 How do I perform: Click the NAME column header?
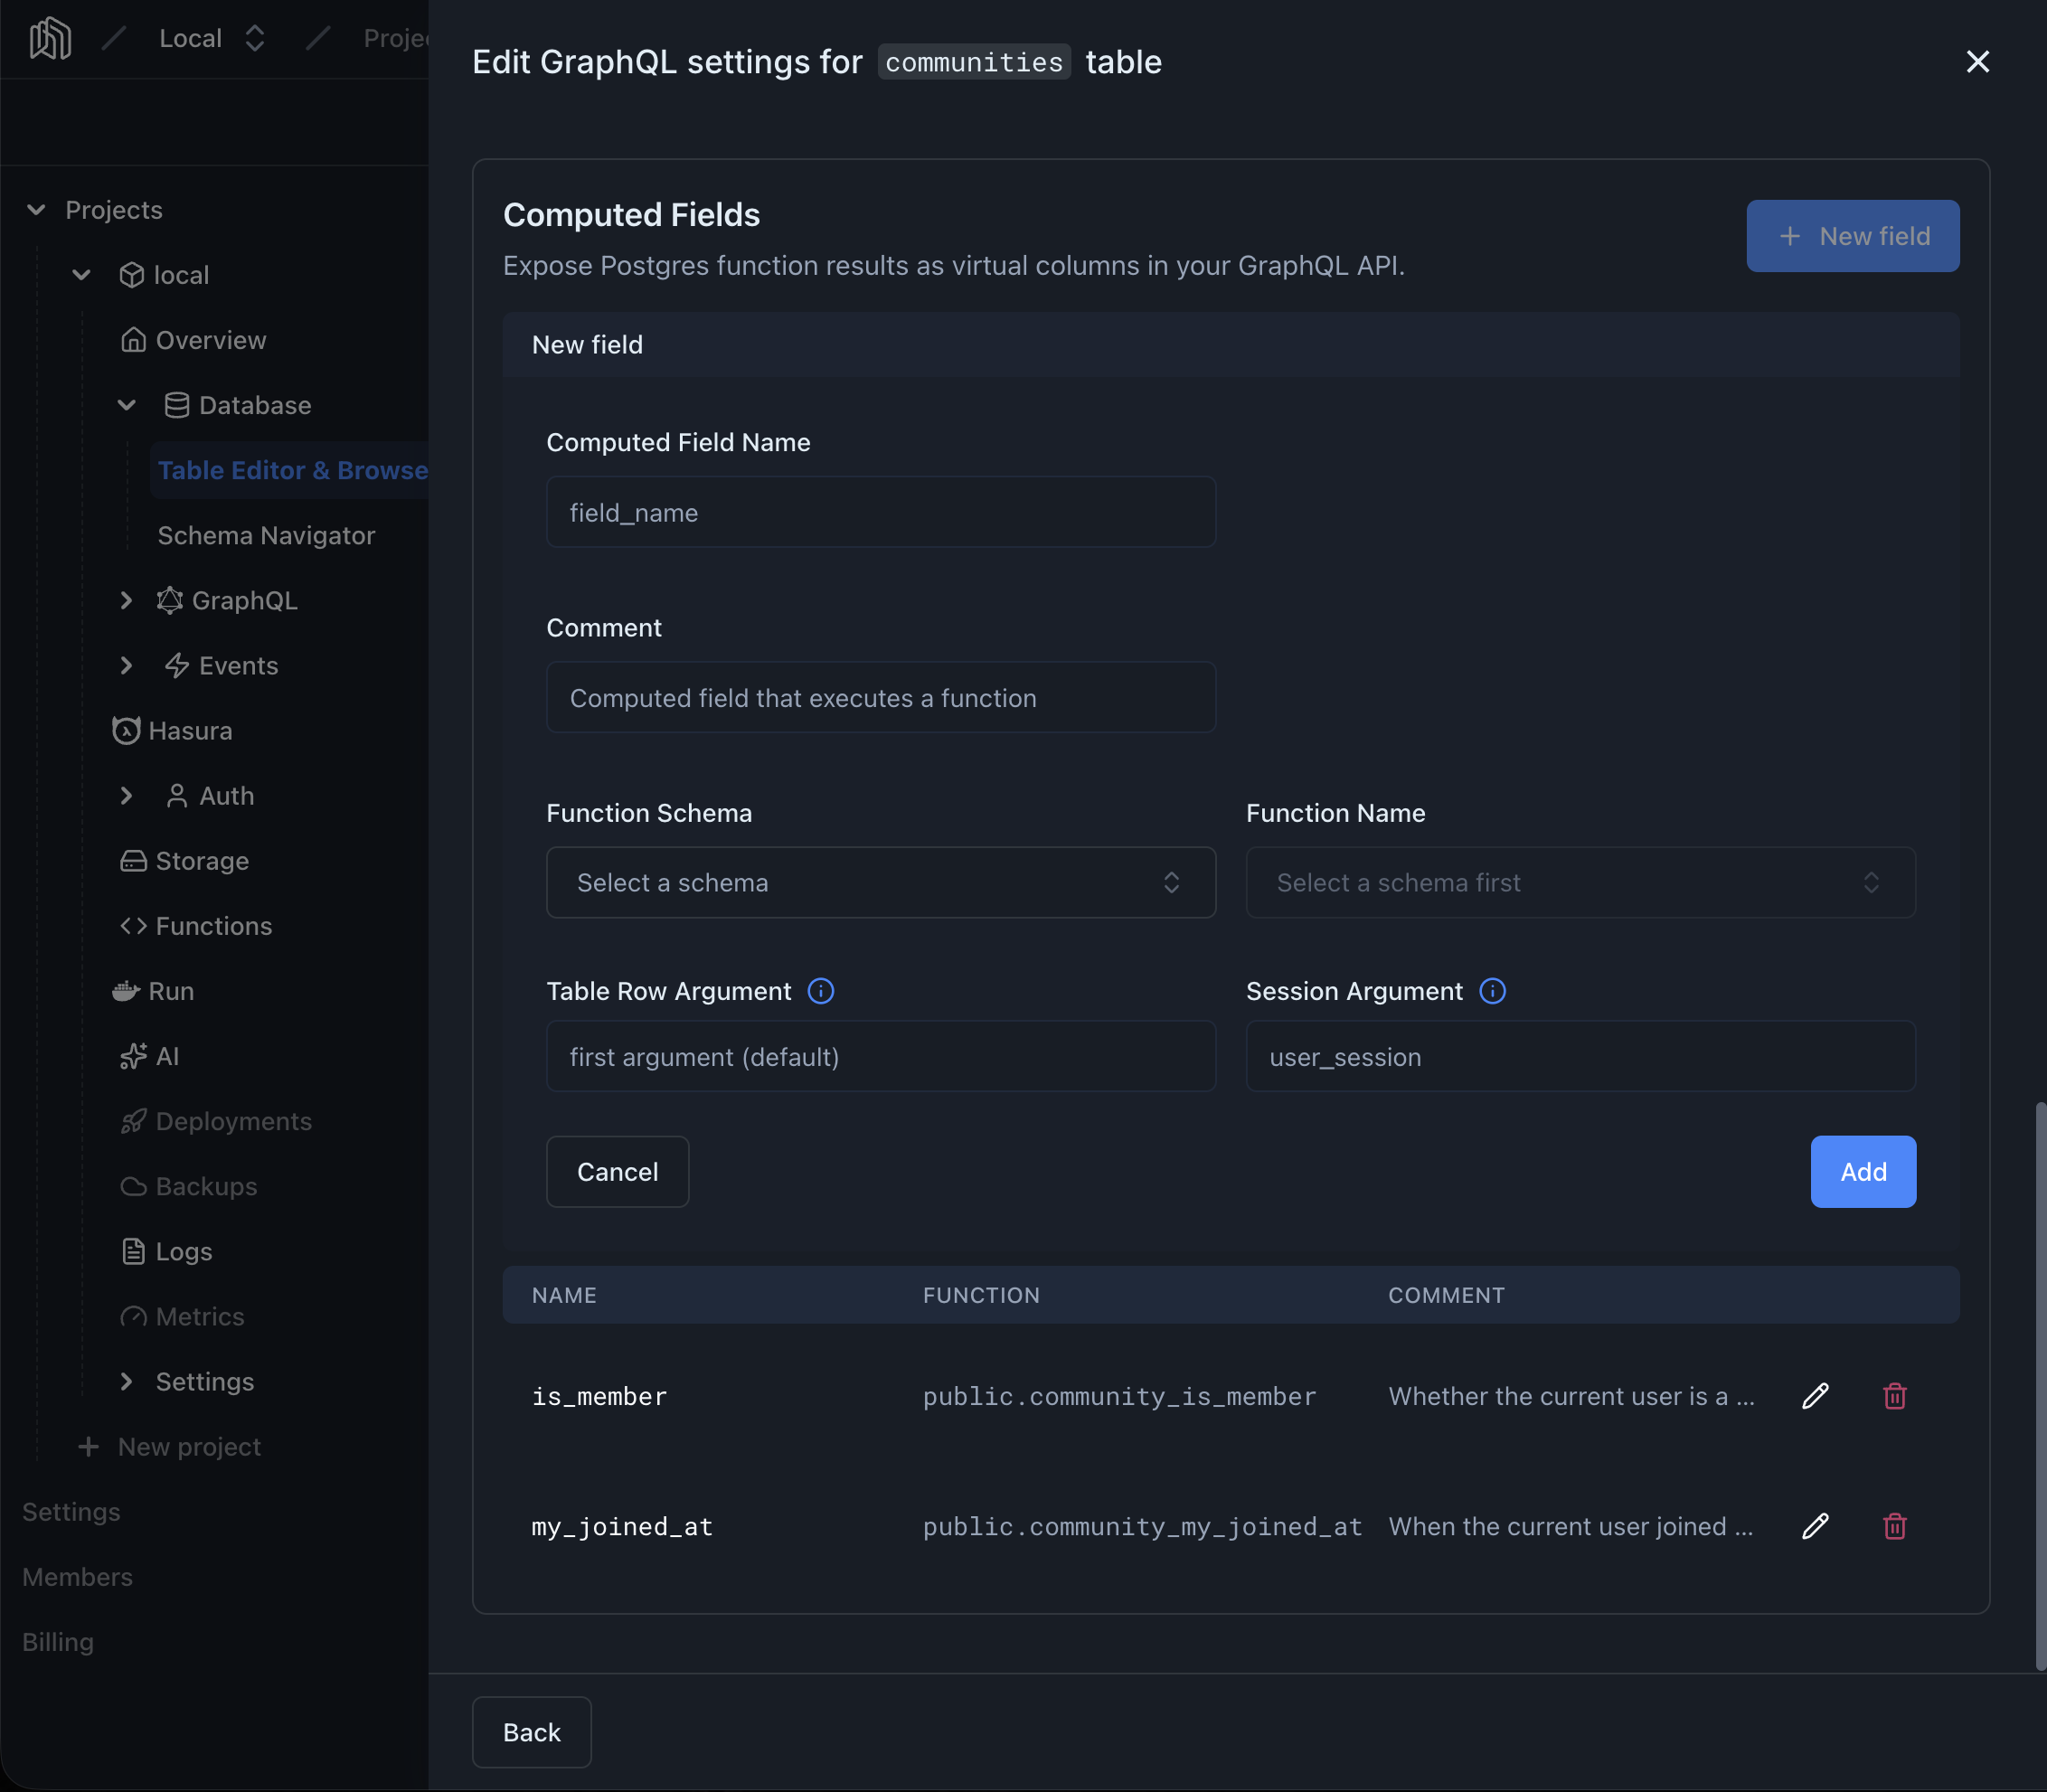(563, 1295)
